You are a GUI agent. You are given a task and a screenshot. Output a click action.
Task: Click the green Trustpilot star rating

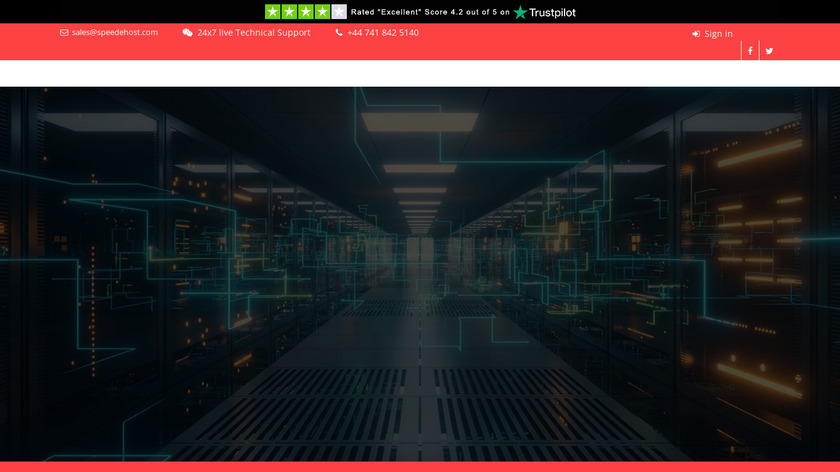[305, 12]
